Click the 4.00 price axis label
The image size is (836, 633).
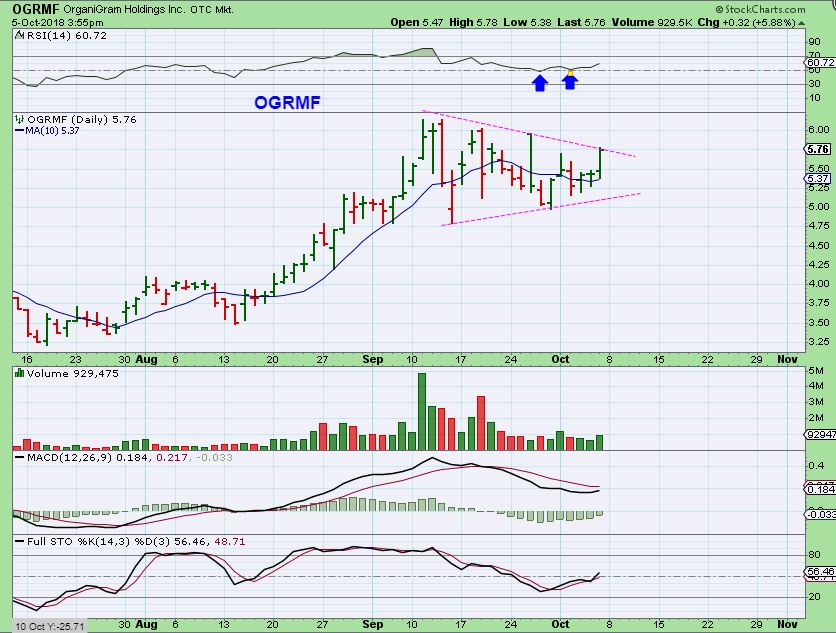coord(818,284)
